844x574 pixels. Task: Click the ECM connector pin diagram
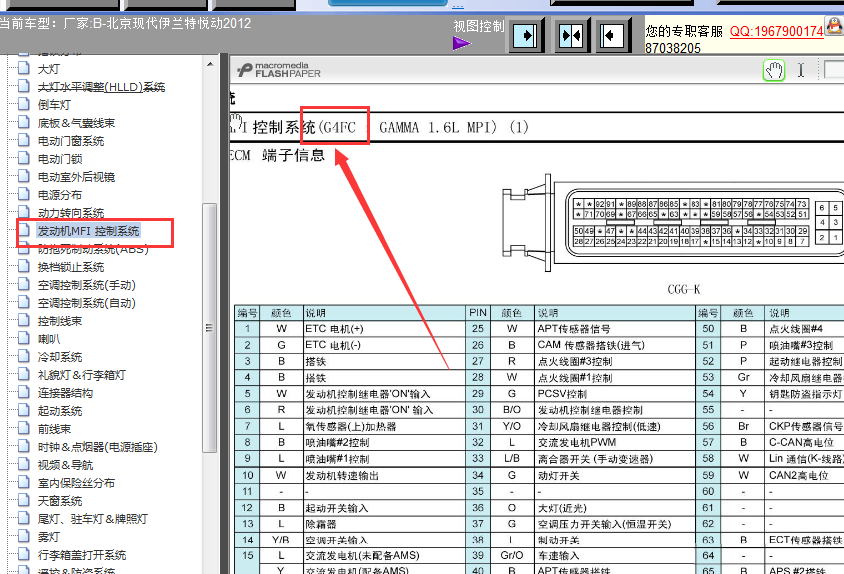click(673, 224)
